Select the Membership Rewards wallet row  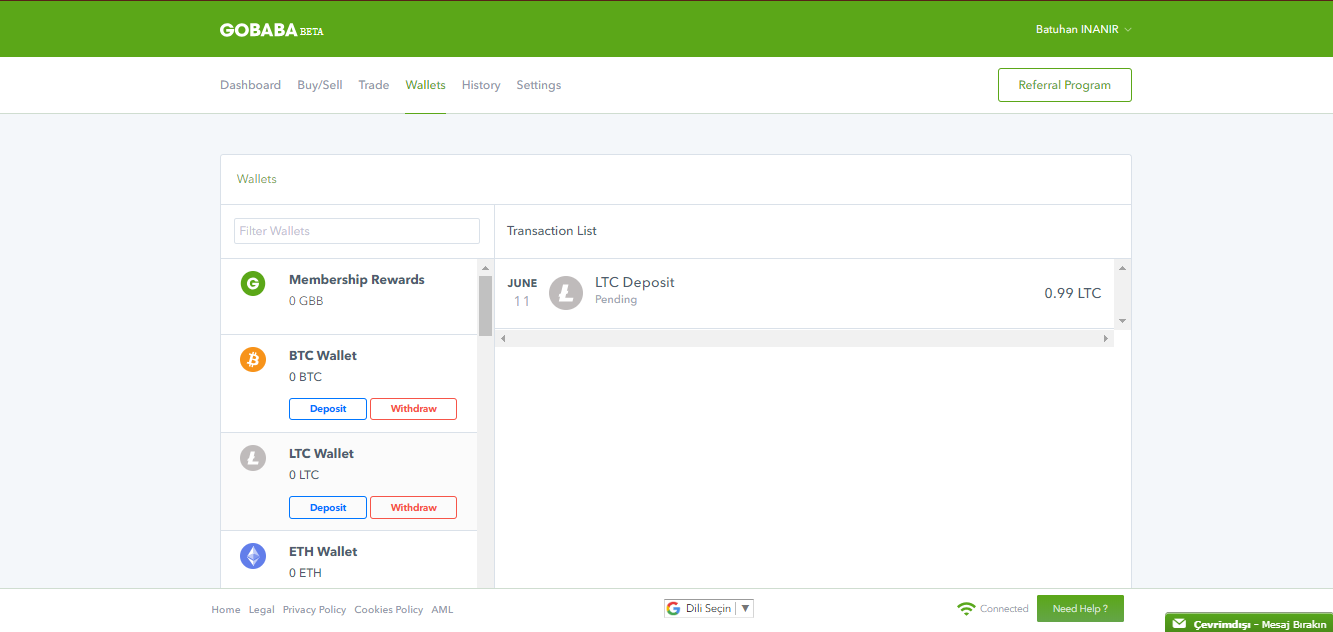(349, 296)
